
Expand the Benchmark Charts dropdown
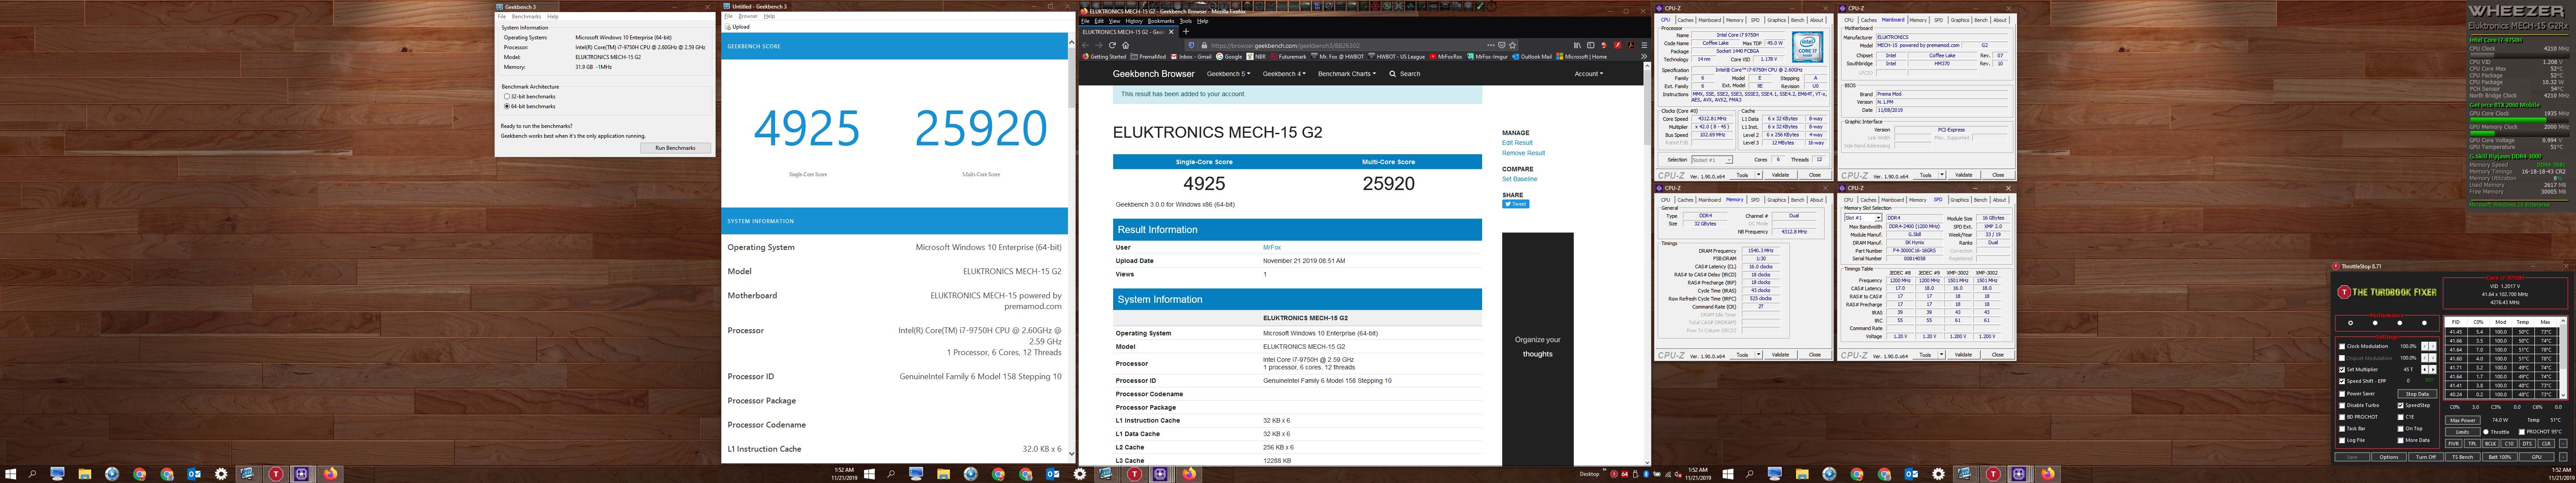point(1346,74)
